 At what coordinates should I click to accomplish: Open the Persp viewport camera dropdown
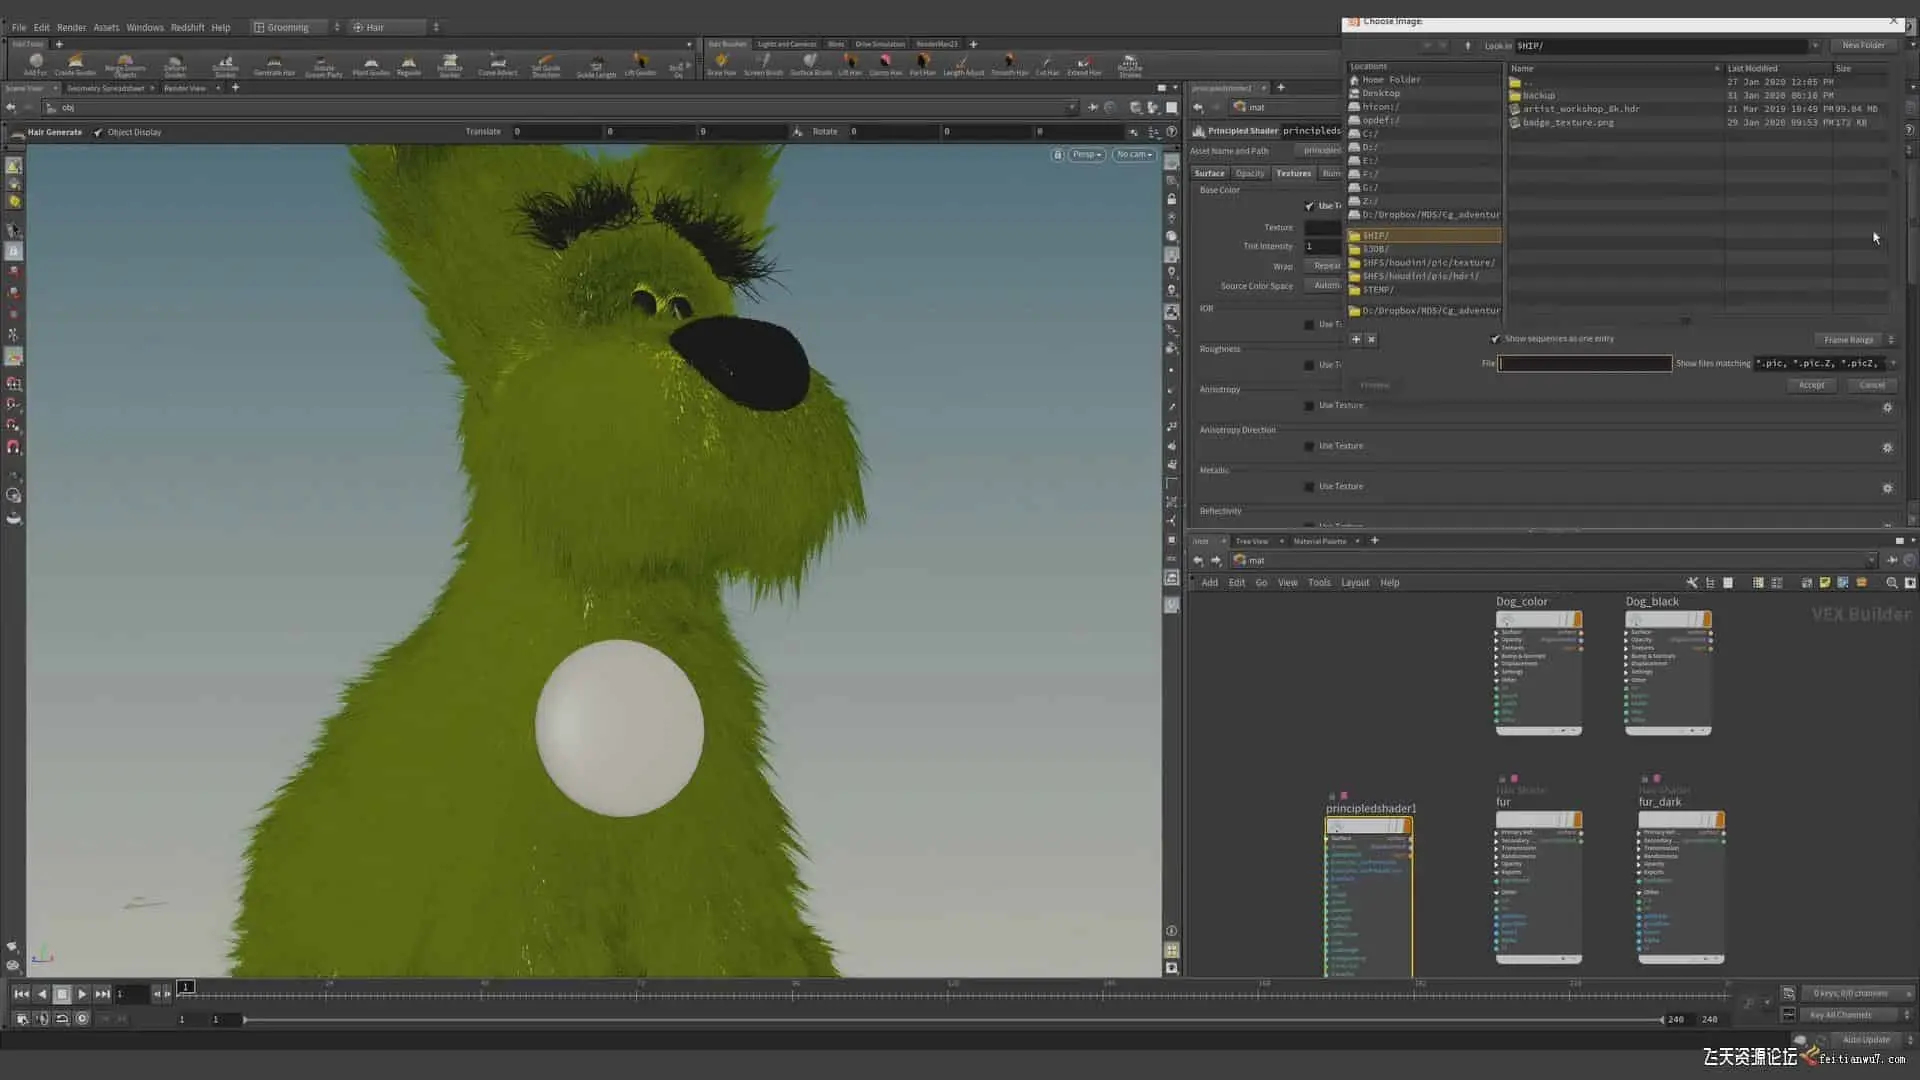click(1087, 155)
